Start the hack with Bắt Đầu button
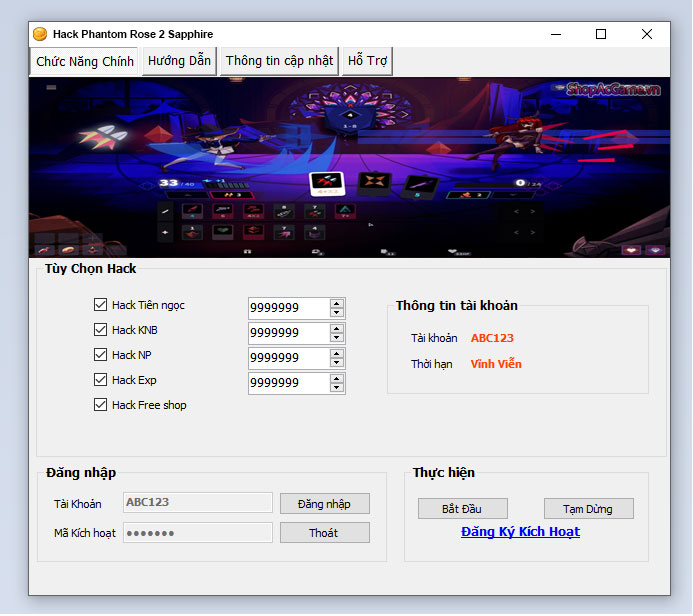 click(x=462, y=509)
